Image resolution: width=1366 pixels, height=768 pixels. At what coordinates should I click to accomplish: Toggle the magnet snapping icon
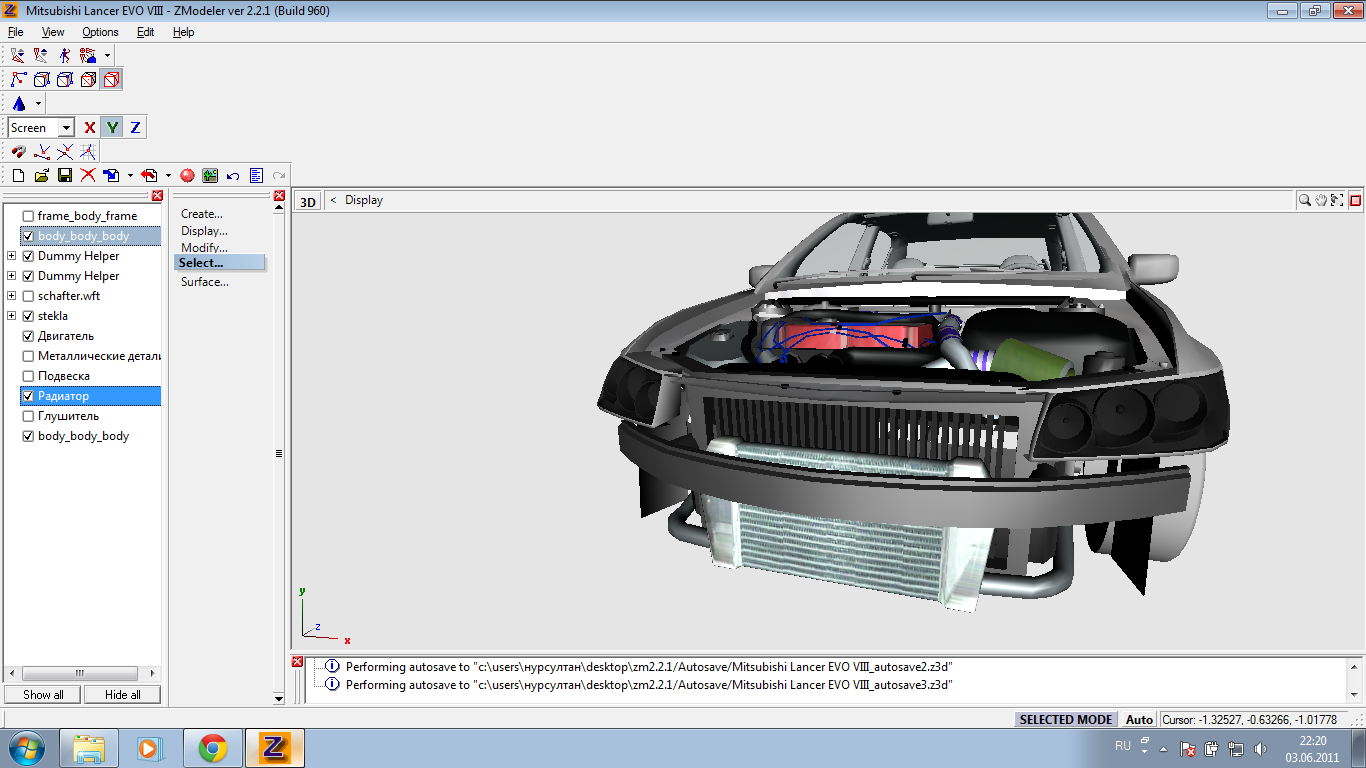click(19, 152)
